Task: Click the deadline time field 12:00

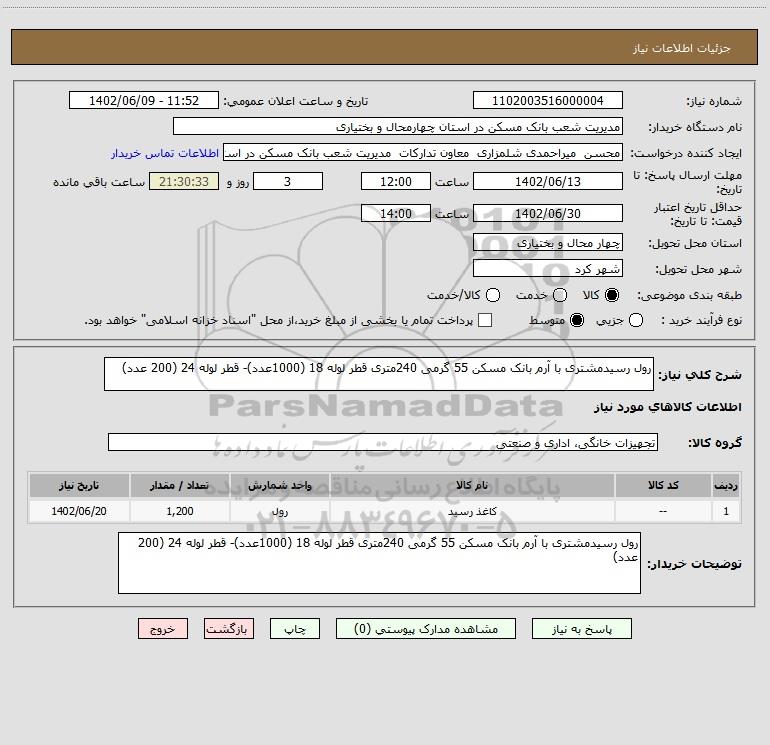Action: 396,181
